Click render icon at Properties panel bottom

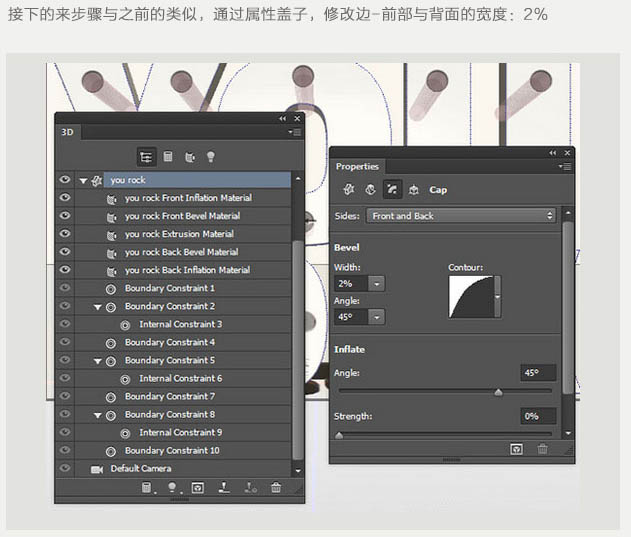[518, 449]
